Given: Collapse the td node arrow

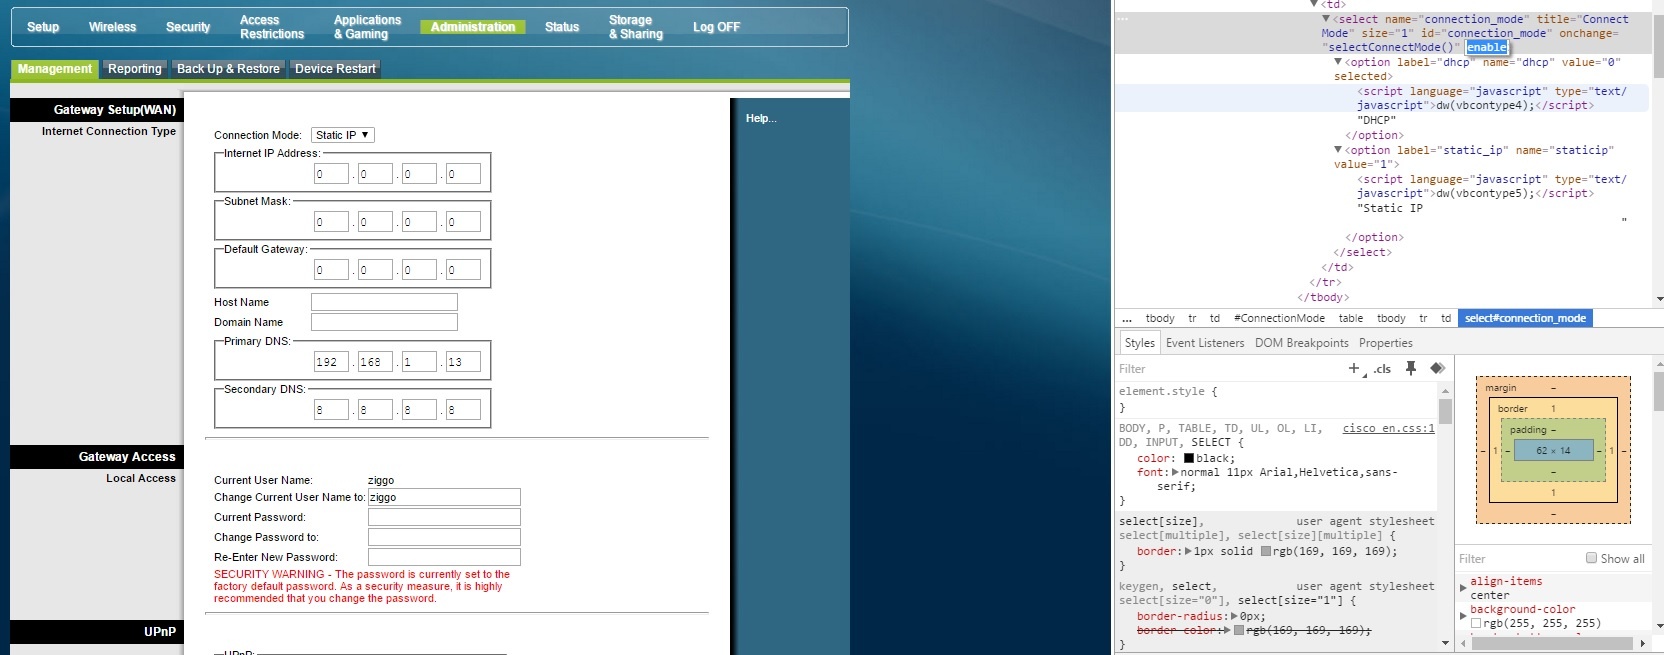Looking at the screenshot, I should [1314, 4].
